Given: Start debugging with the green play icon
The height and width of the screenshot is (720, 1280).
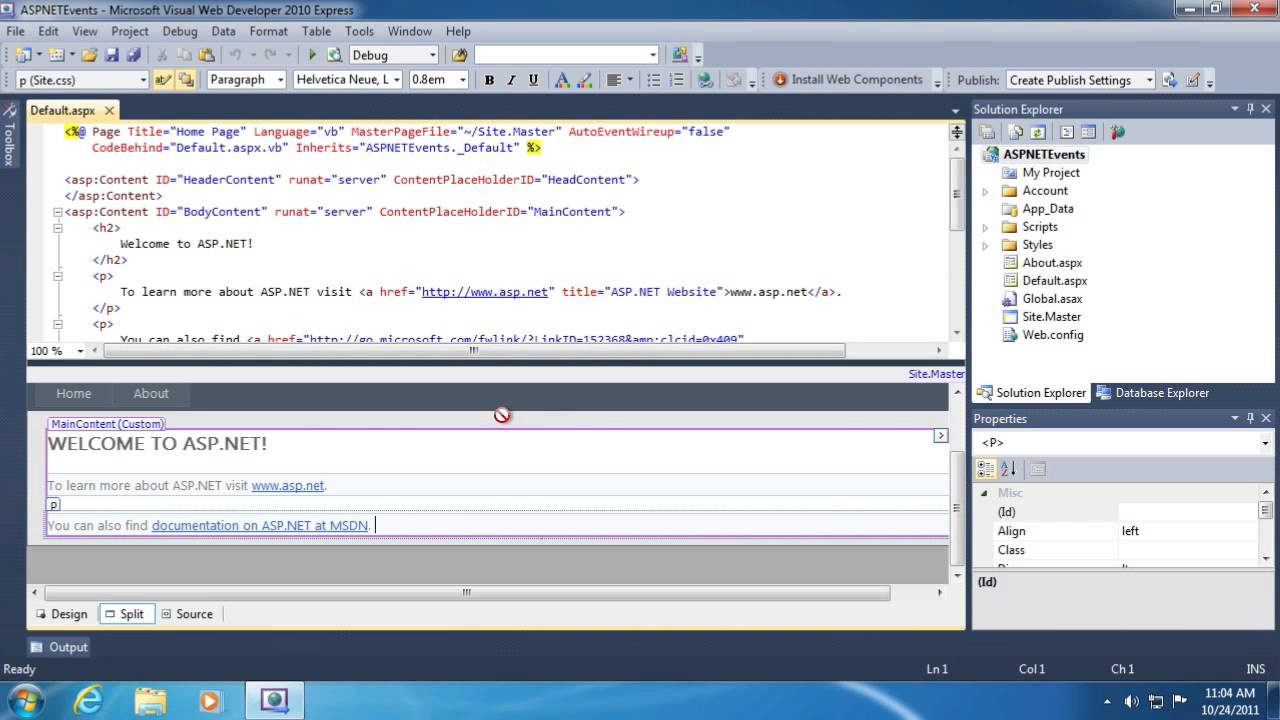Looking at the screenshot, I should (312, 55).
